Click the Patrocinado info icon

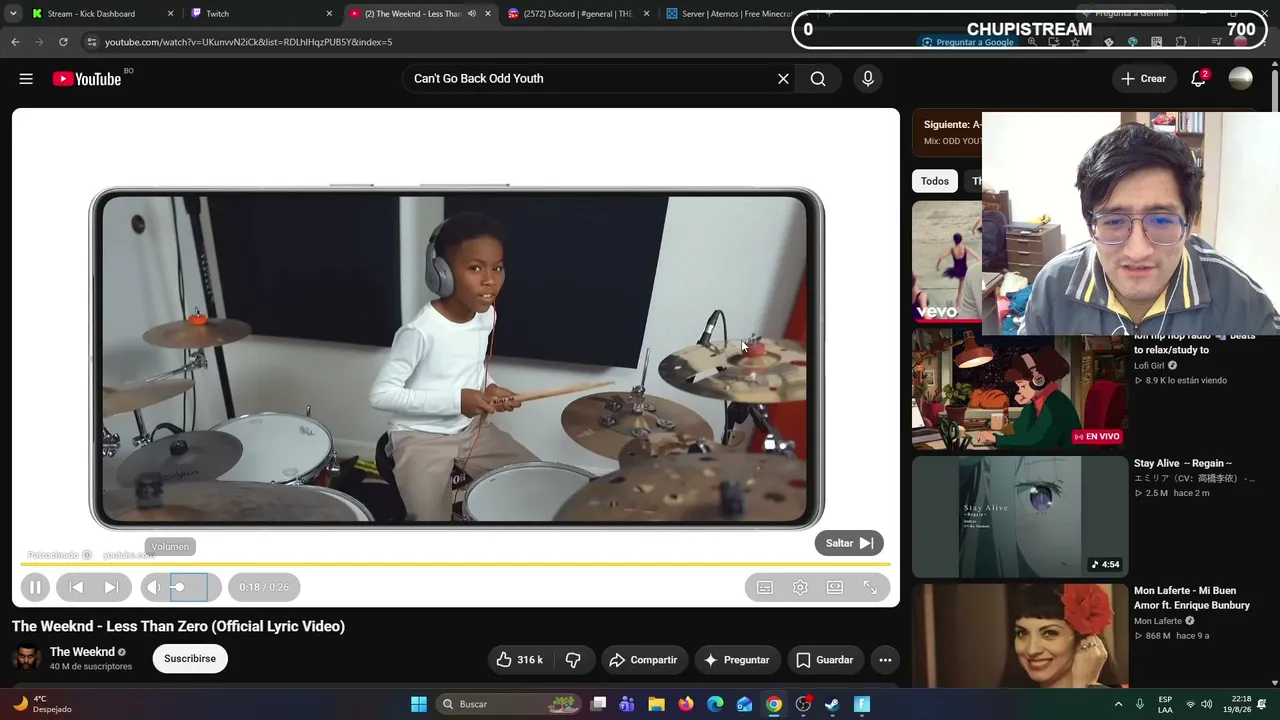click(x=87, y=555)
